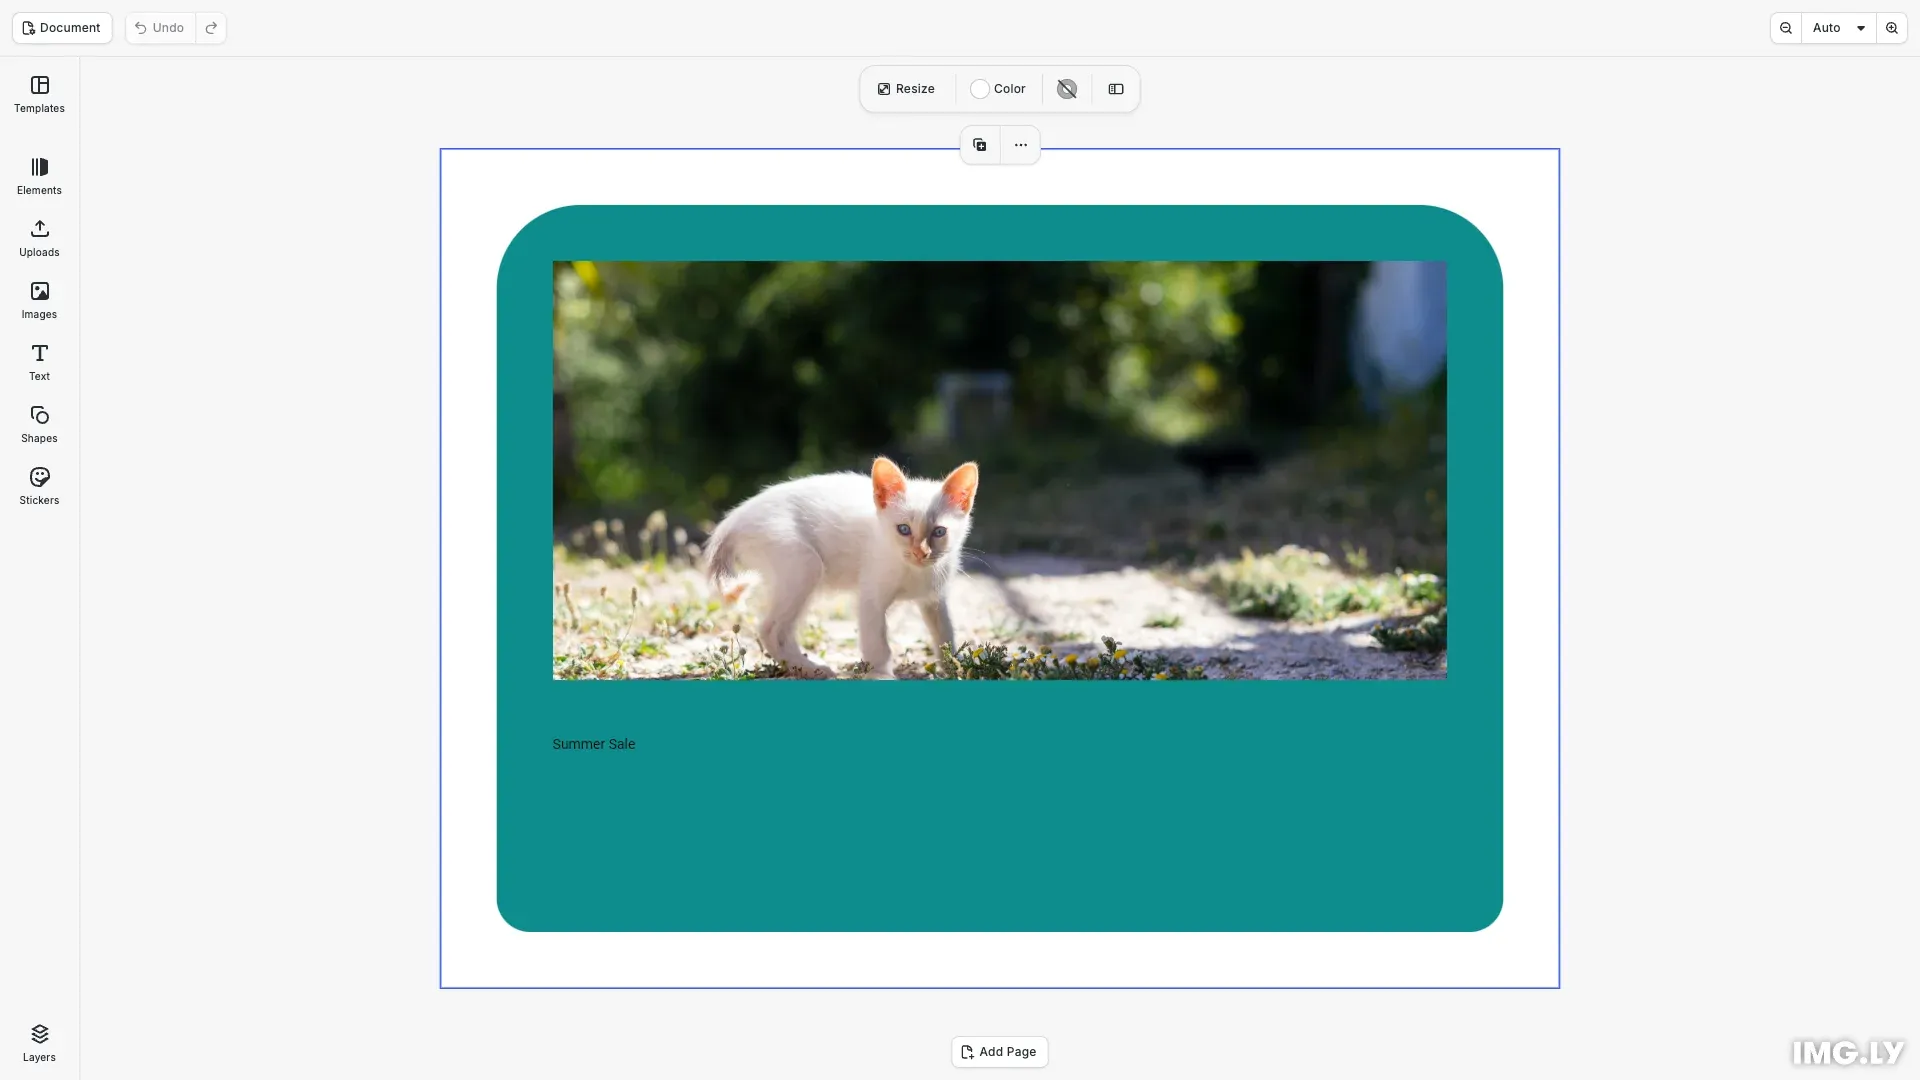The width and height of the screenshot is (1920, 1080).
Task: Select the kitten photo on the canvas
Action: coord(999,470)
